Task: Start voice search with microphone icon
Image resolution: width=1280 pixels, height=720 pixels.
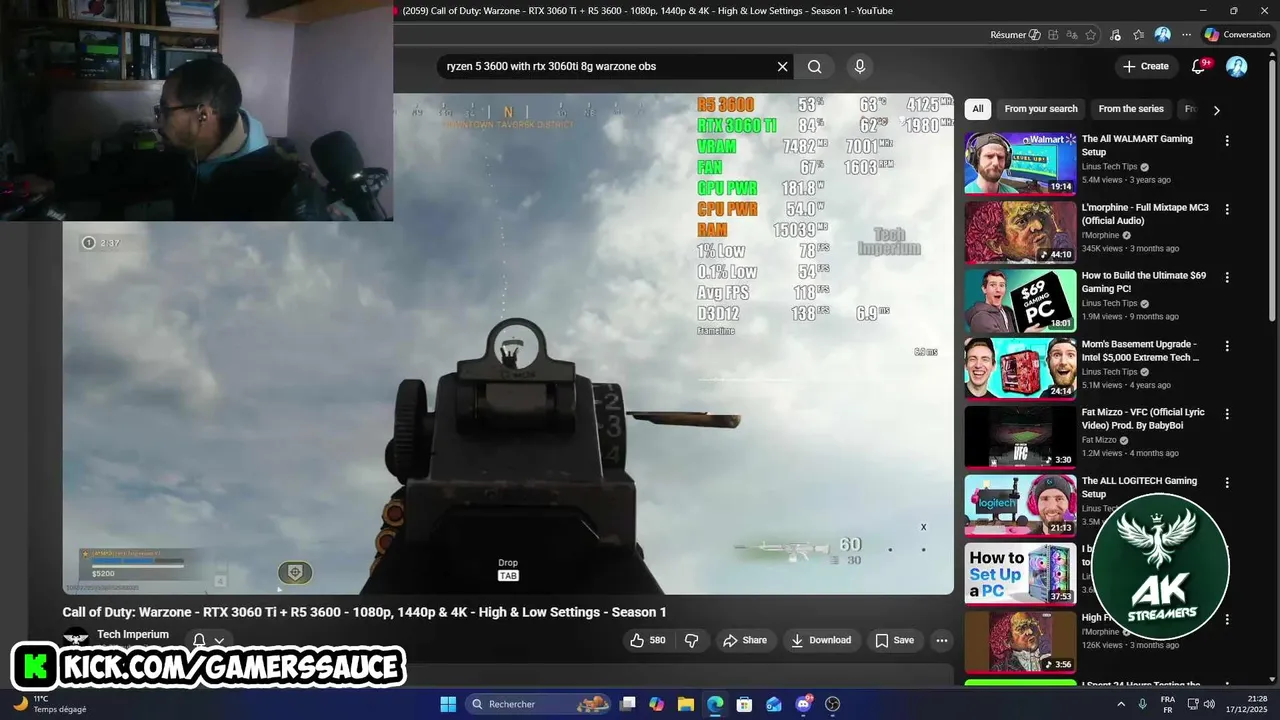Action: [x=859, y=67]
